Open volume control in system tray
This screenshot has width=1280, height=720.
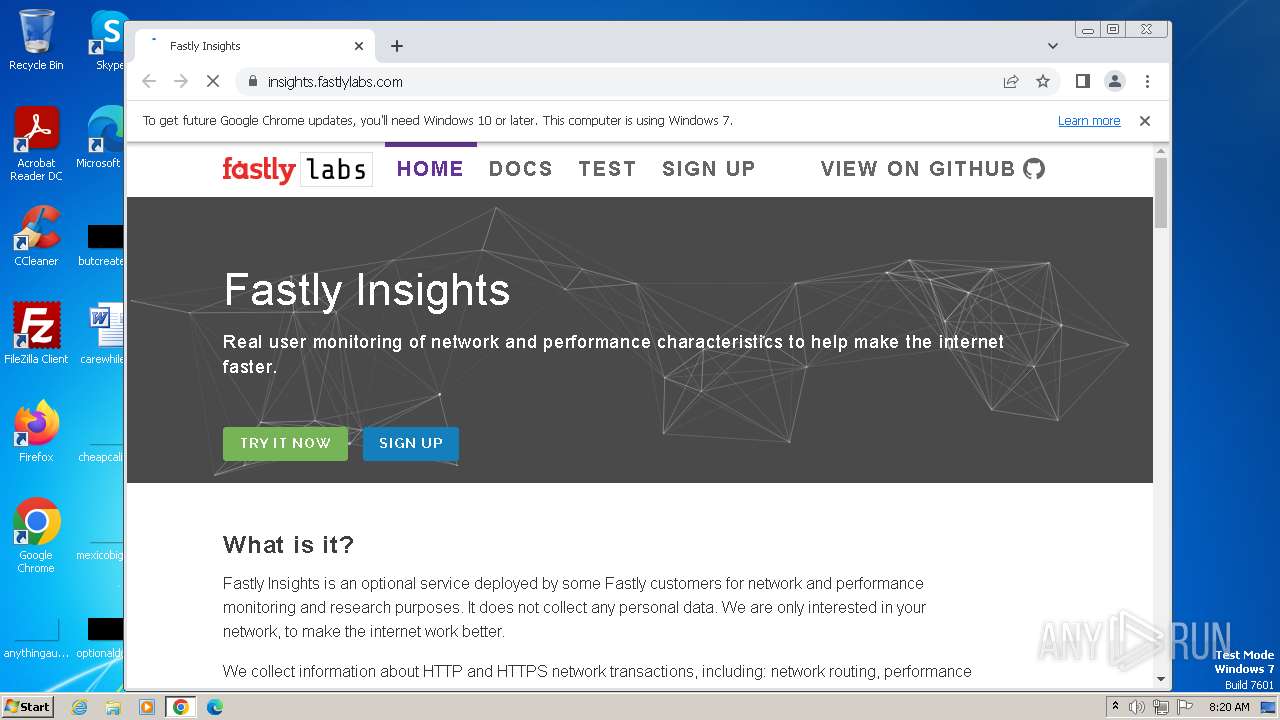1137,707
